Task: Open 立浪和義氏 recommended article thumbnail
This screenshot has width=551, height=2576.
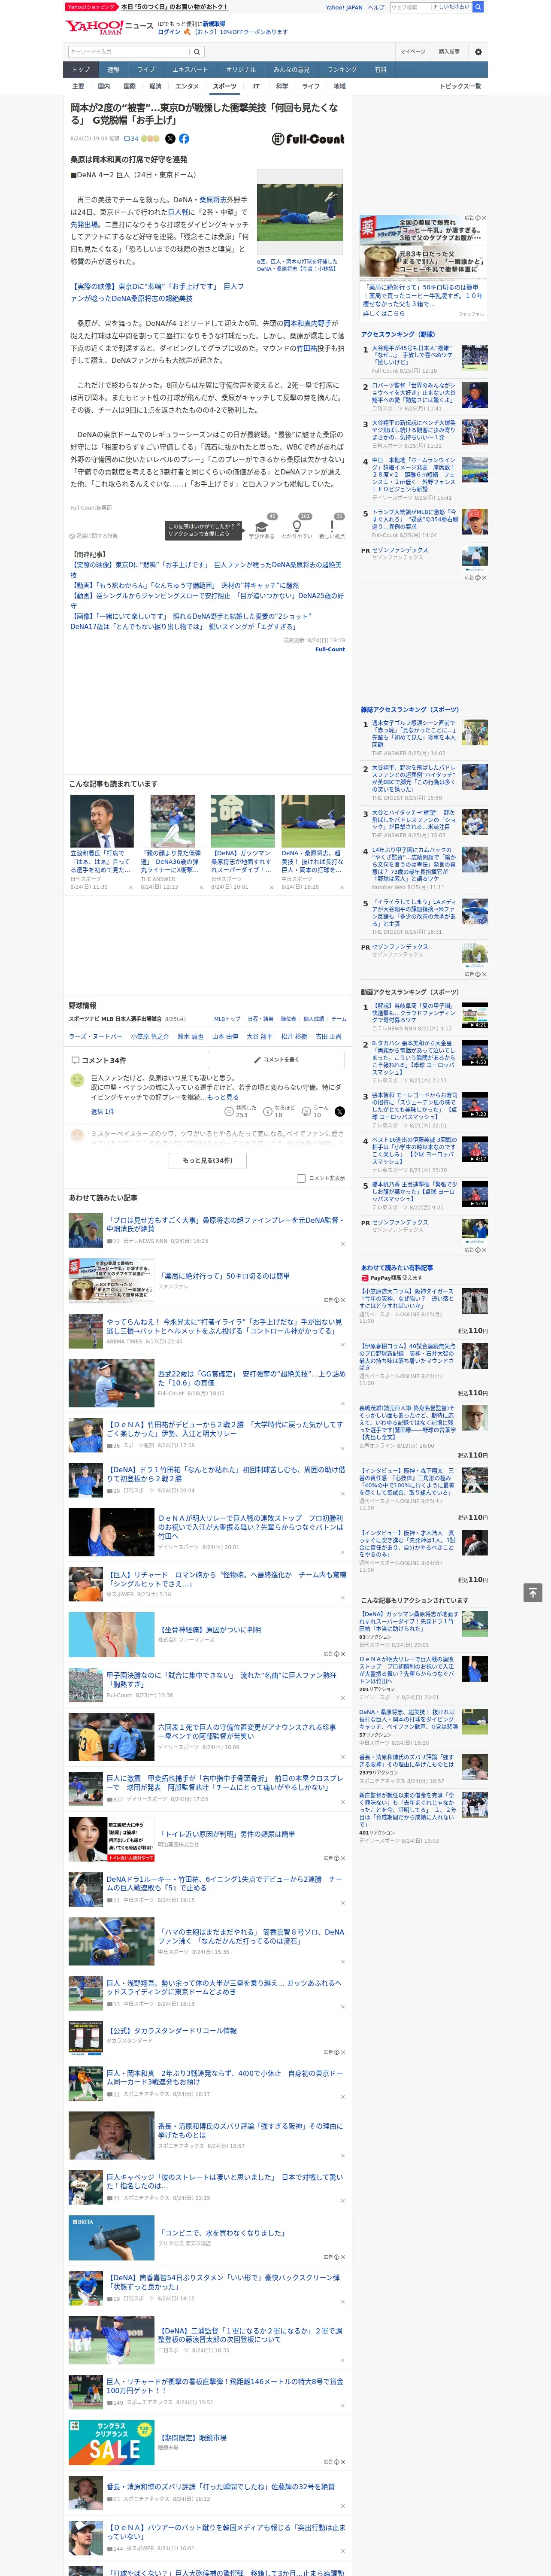Action: (102, 821)
